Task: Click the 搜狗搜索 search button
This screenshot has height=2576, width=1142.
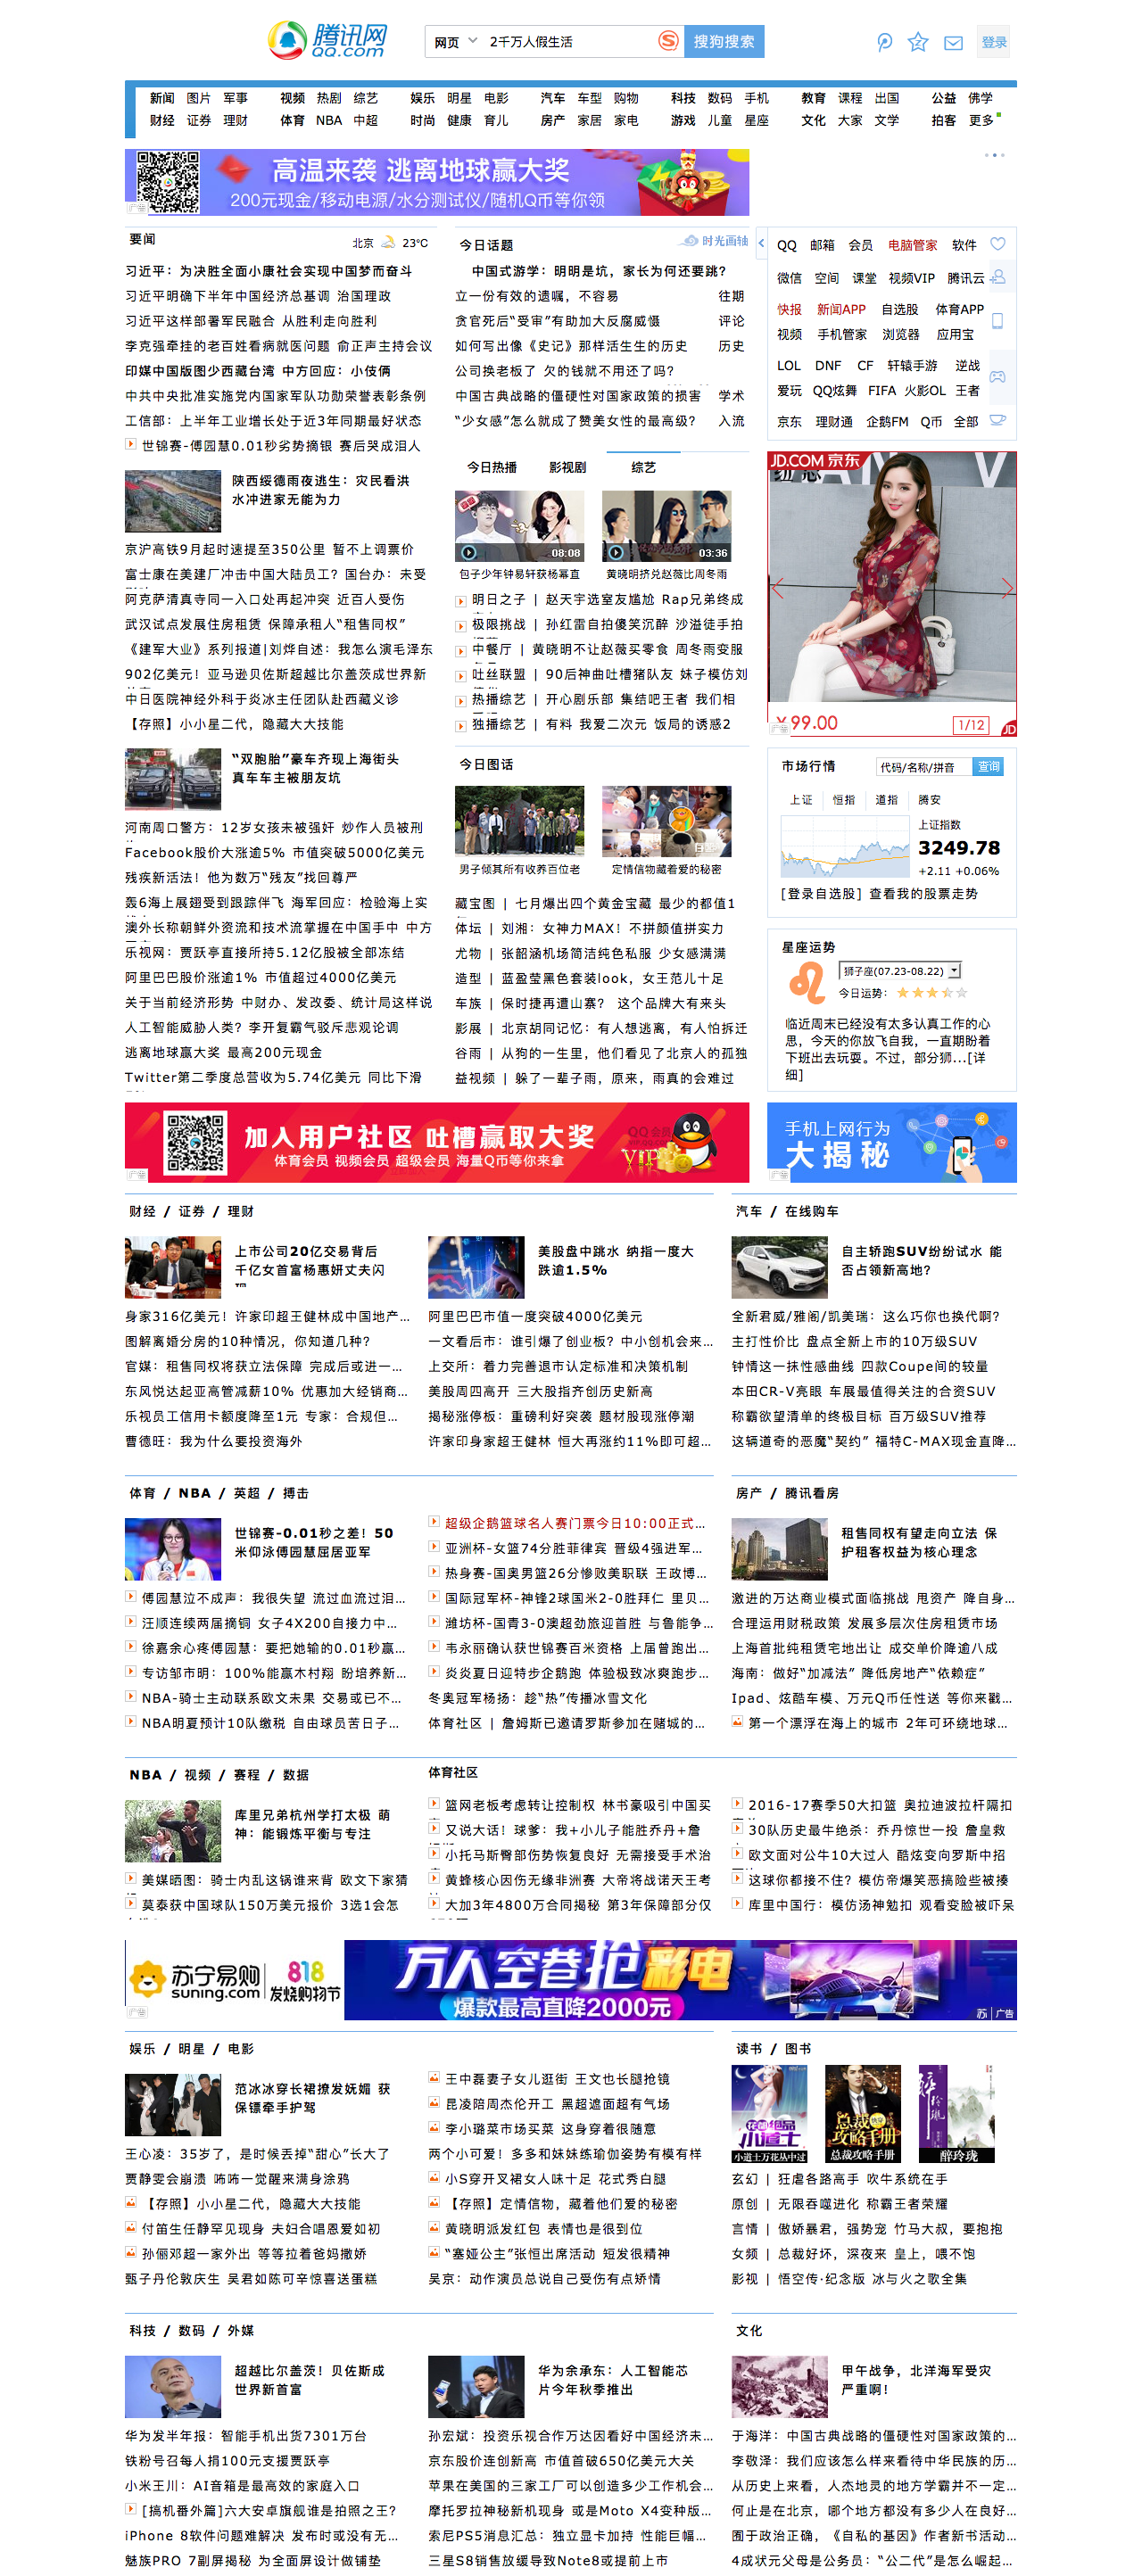Action: [724, 42]
